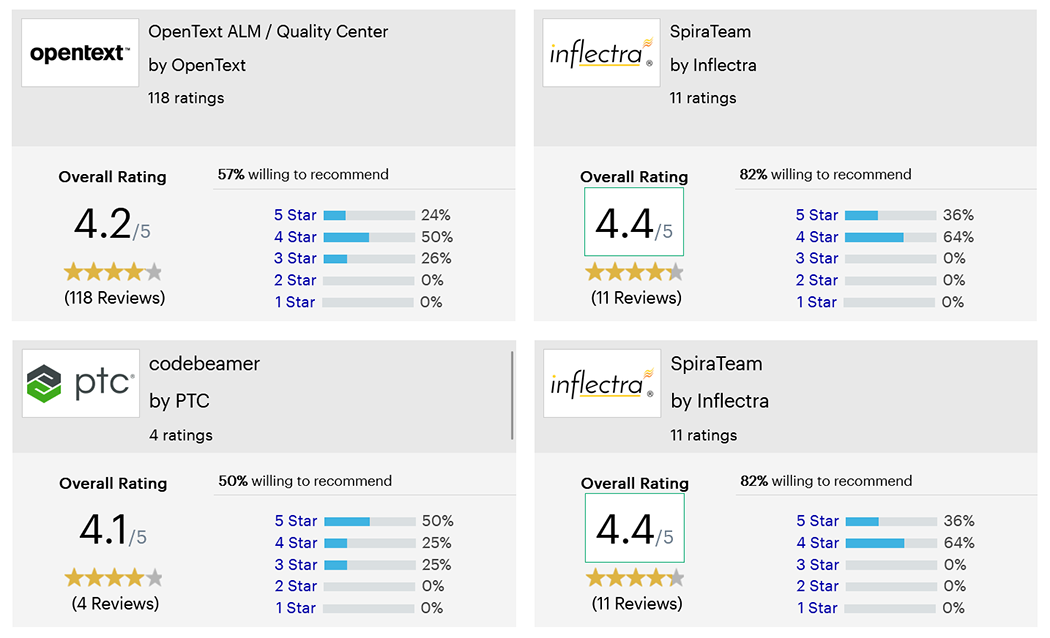Click the gold stars above 118 Reviews
The image size is (1050, 638).
pos(112,272)
